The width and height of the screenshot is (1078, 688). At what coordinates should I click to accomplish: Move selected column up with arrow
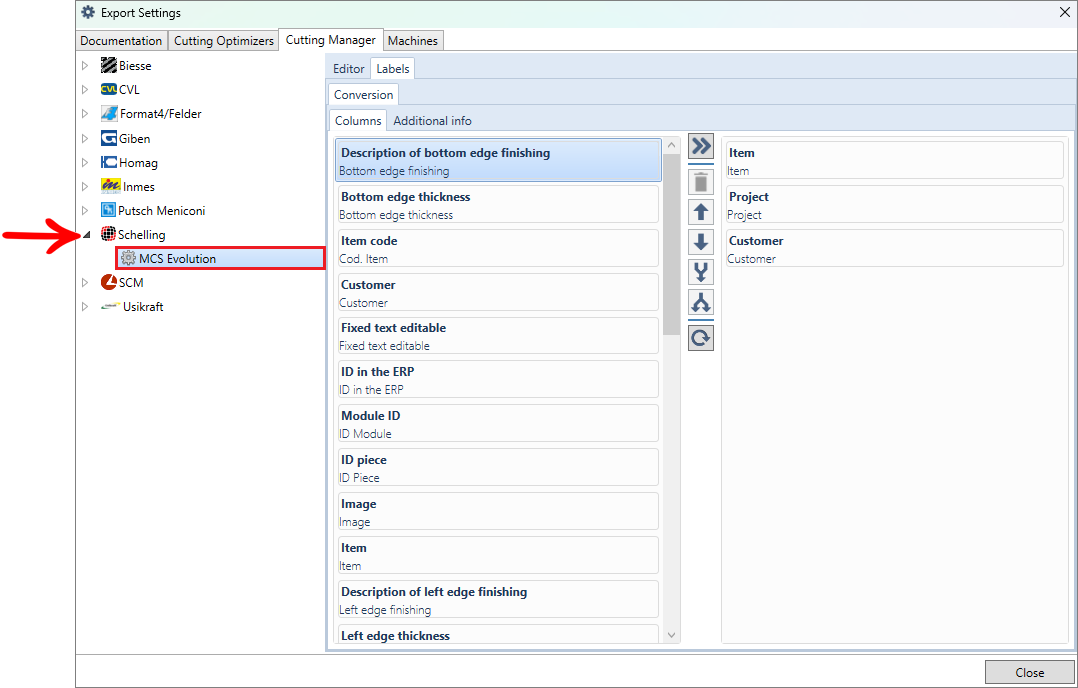[701, 212]
